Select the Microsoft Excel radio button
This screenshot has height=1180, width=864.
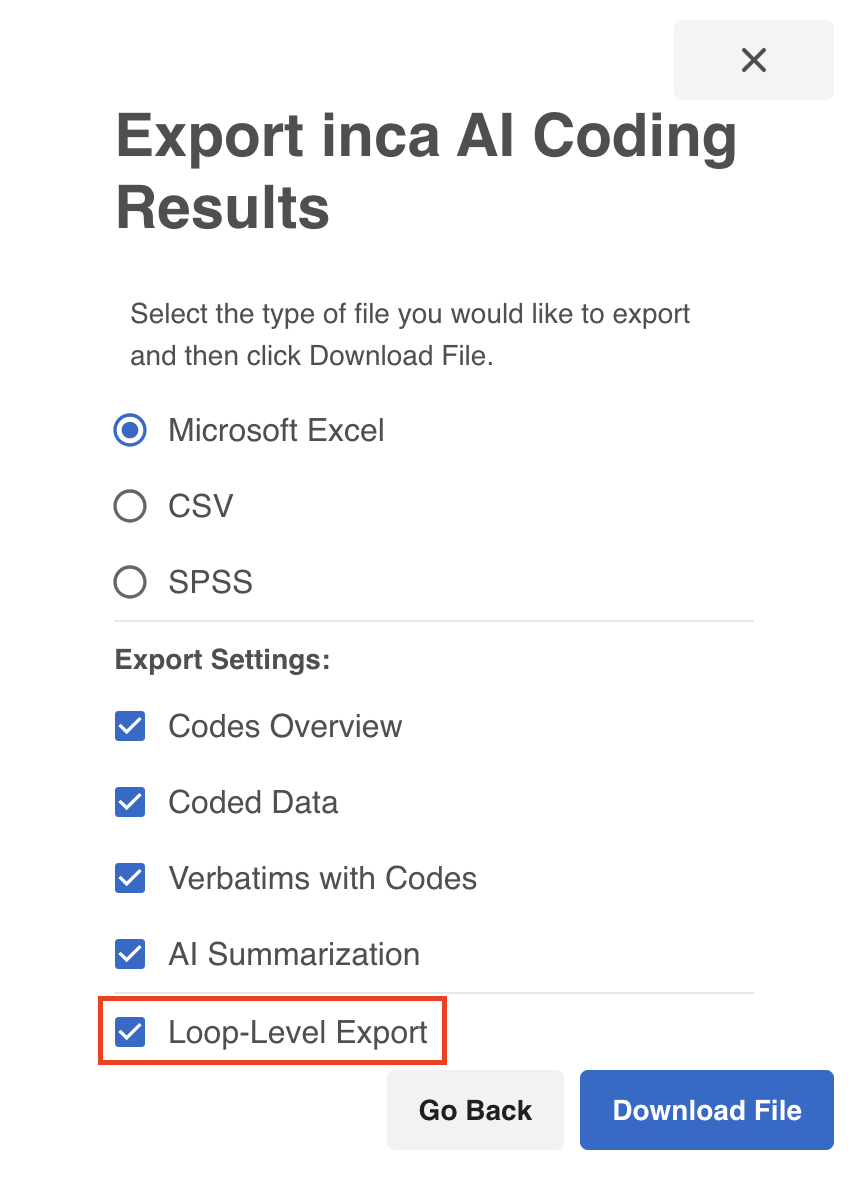coord(130,430)
